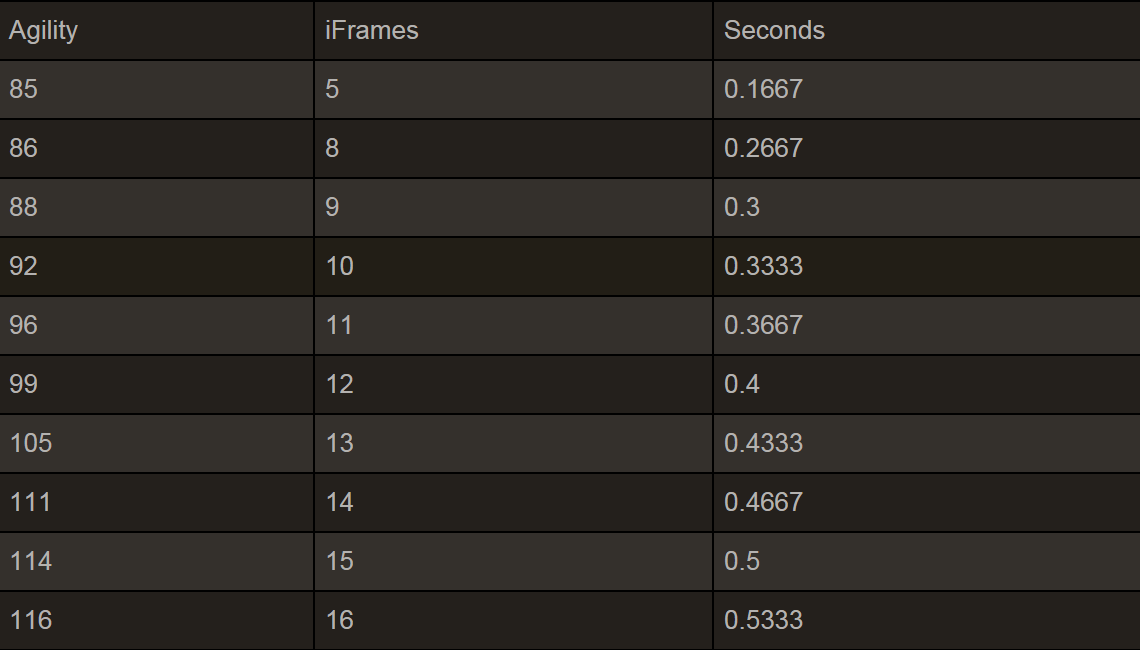The image size is (1140, 650).
Task: Click the Agility value 99
Action: (24, 385)
